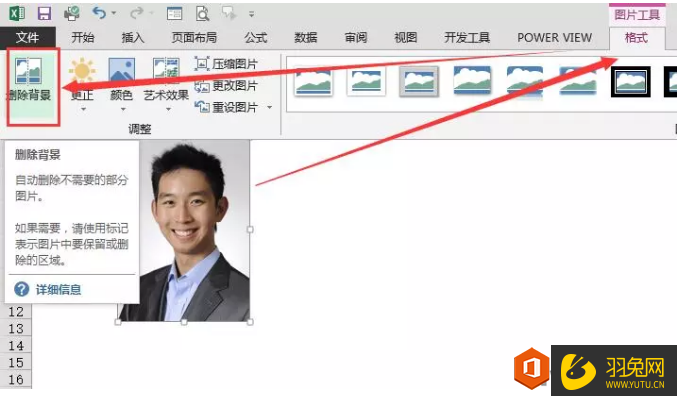Switch to the Formulas (公式) tab
This screenshot has height=396, width=677.
[256, 38]
